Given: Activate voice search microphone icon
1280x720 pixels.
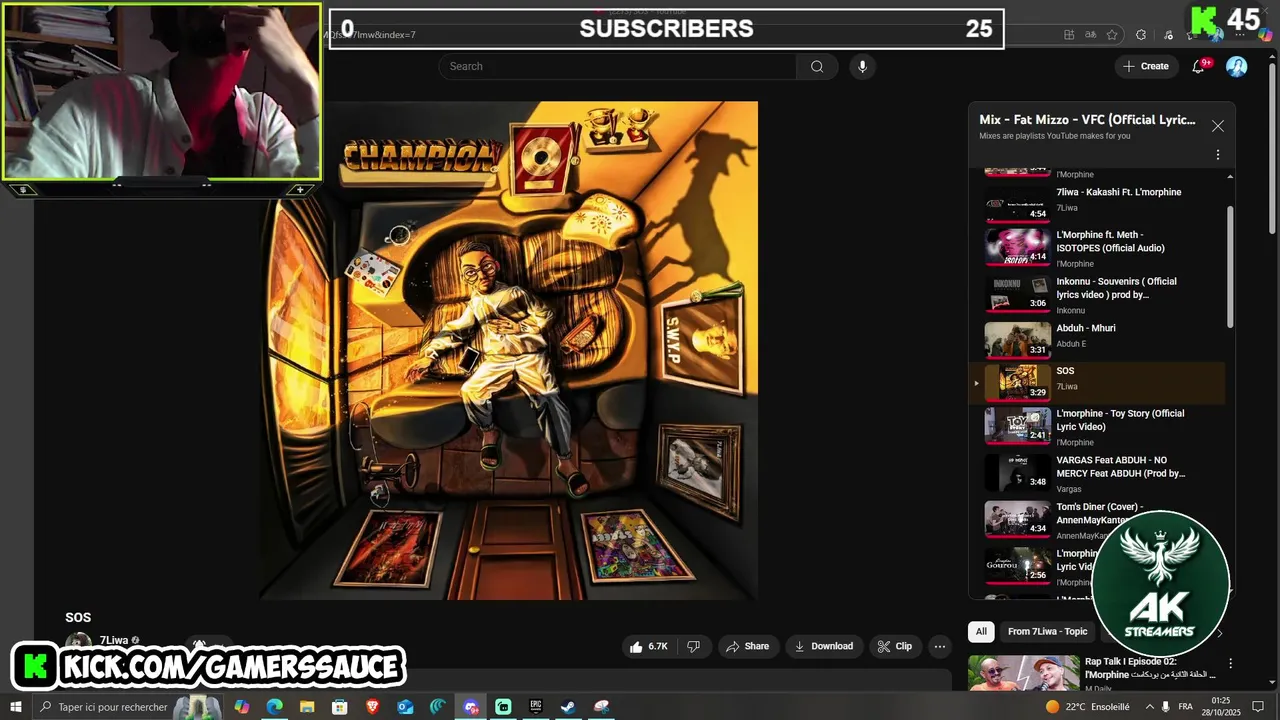Looking at the screenshot, I should coord(862,66).
